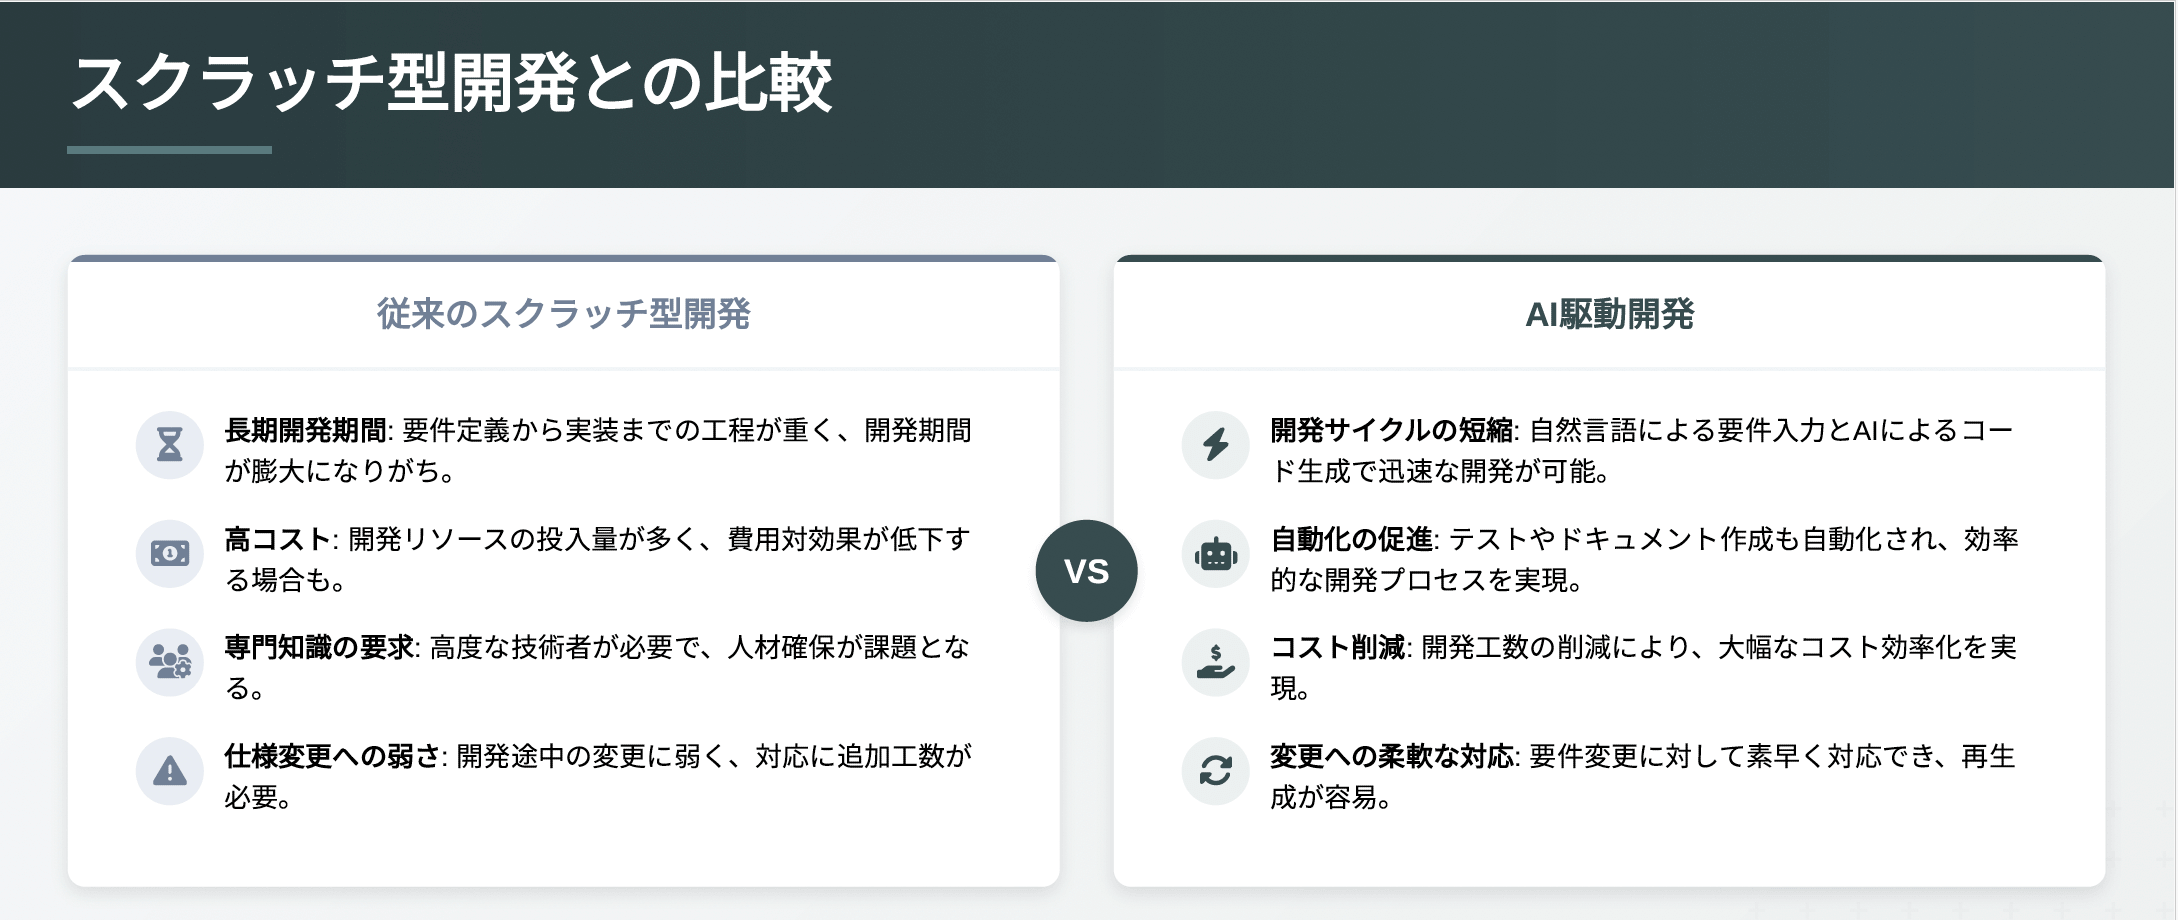Click the round VS badge between cards
Image resolution: width=2178 pixels, height=920 pixels.
[1087, 571]
